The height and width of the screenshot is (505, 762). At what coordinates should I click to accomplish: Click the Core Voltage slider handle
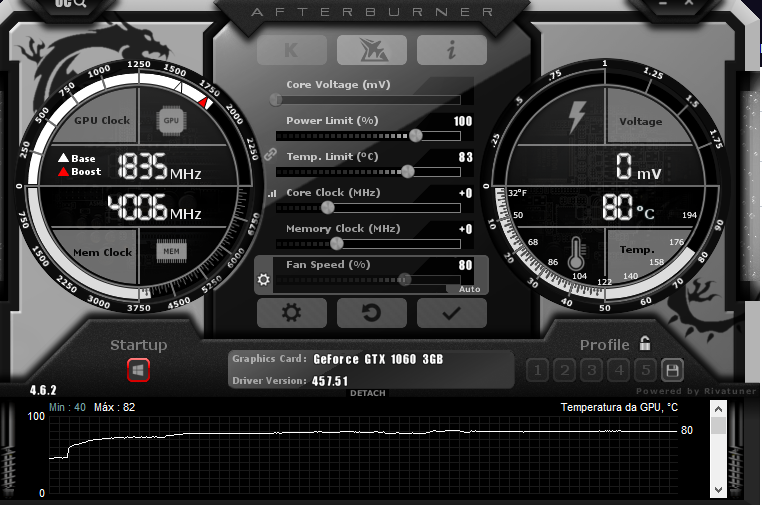[x=276, y=100]
